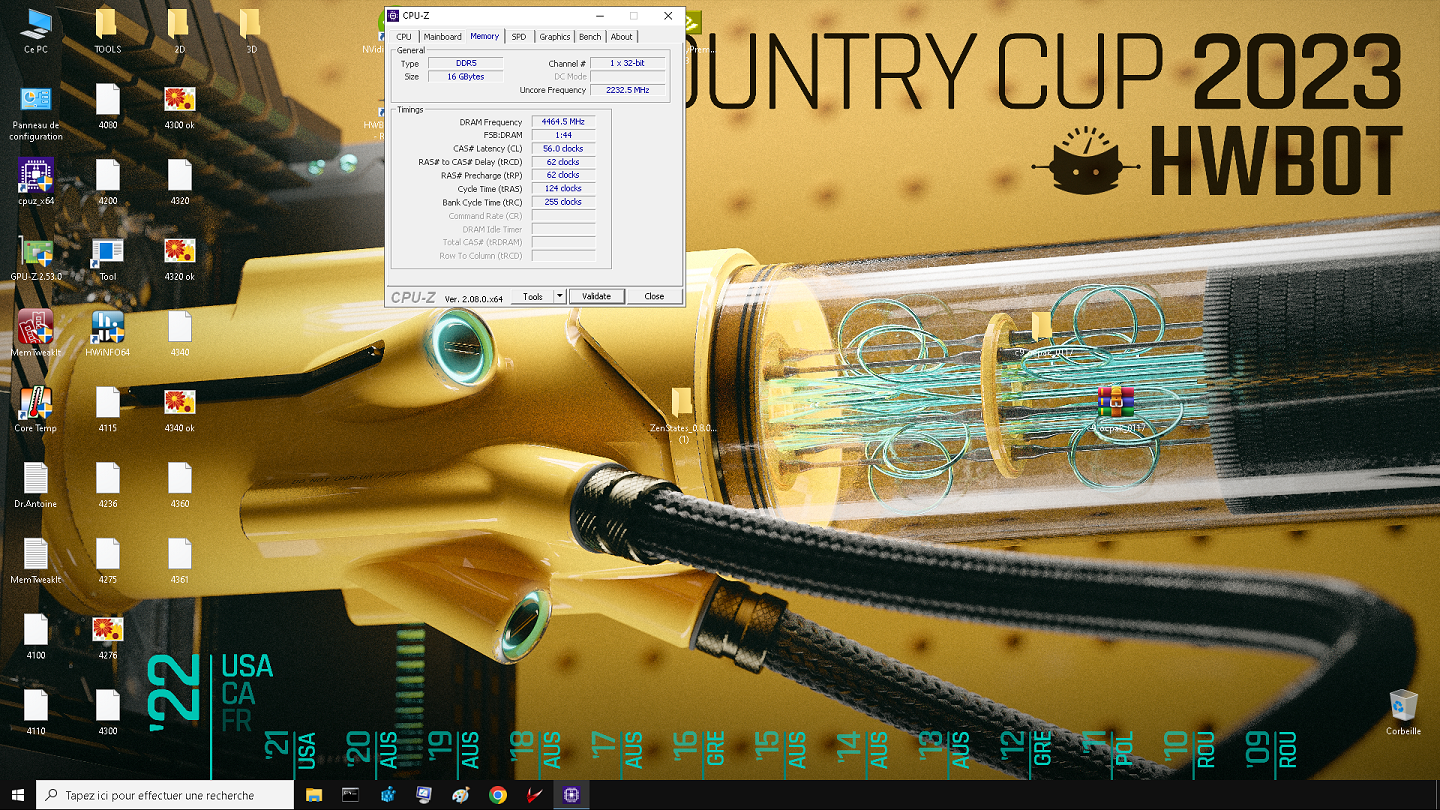
Task: Click the Cycle Time value 124 clocks
Action: tap(563, 188)
